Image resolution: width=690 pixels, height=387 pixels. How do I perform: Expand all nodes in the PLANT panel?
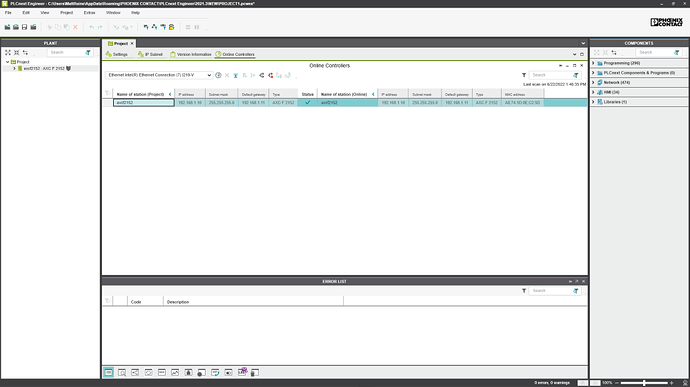(x=8, y=52)
